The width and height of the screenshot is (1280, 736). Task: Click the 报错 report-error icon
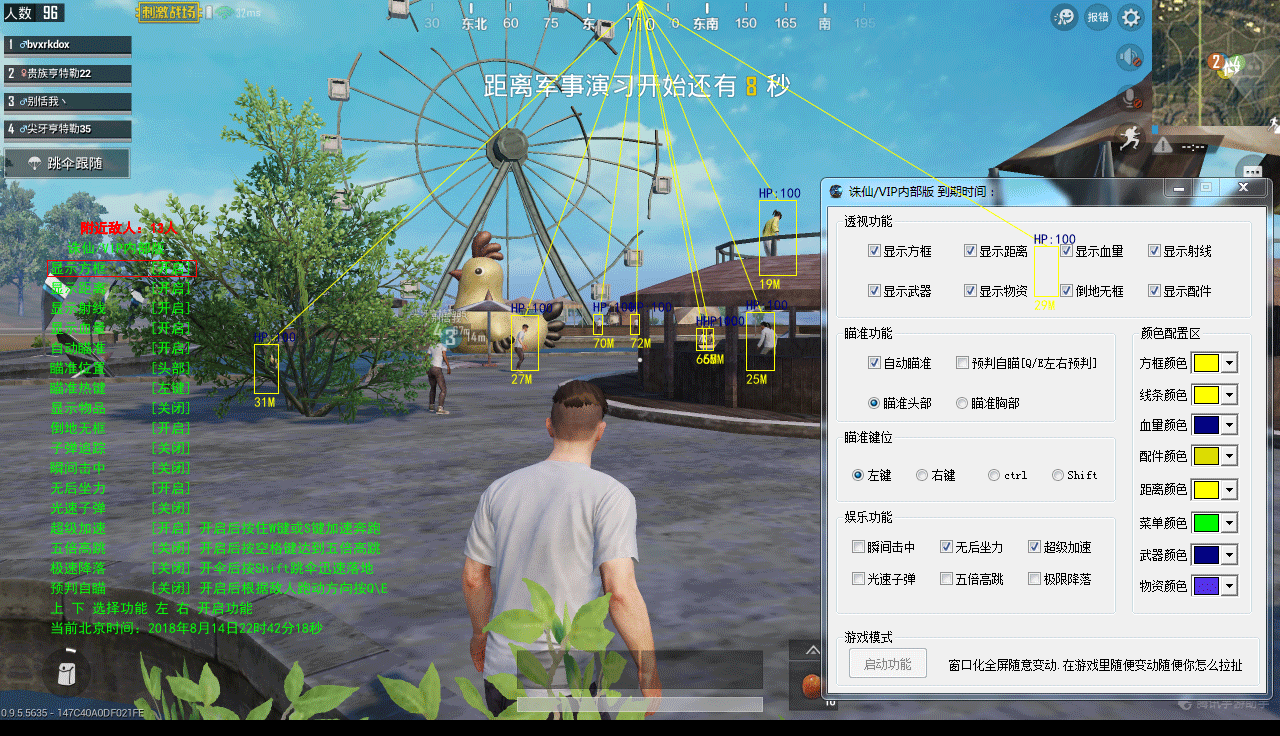pos(1098,16)
